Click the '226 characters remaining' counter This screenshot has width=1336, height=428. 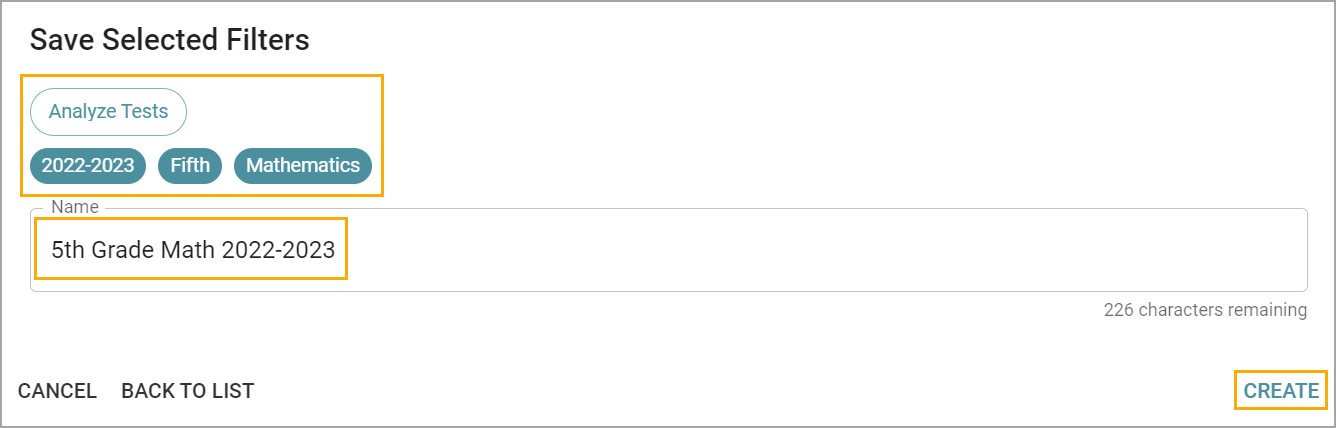coord(1205,310)
